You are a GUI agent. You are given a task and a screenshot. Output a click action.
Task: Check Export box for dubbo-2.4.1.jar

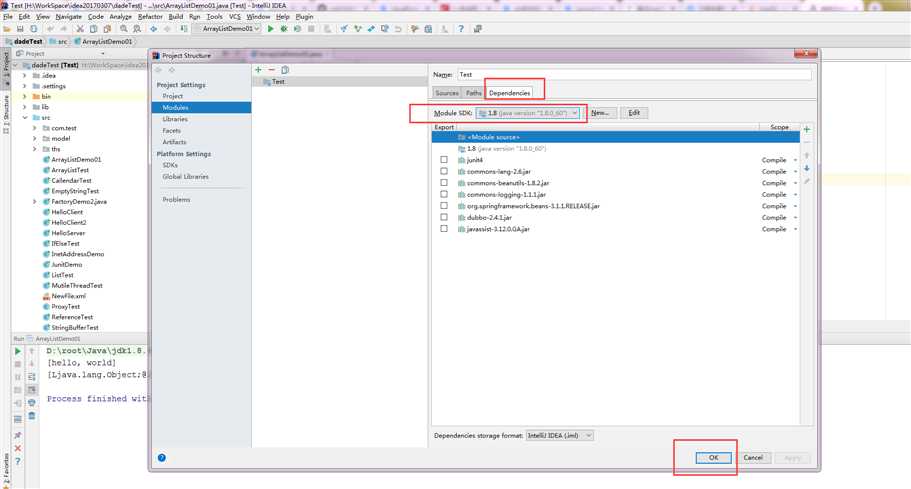pos(444,217)
